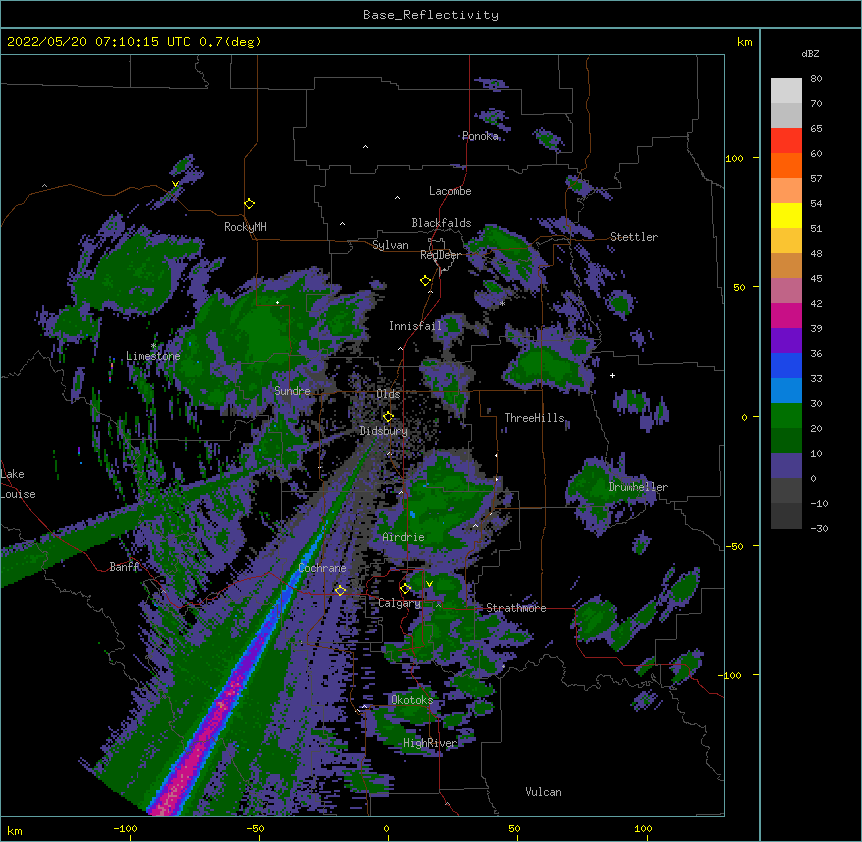Click the 57 value in dBZ legend

coord(816,179)
